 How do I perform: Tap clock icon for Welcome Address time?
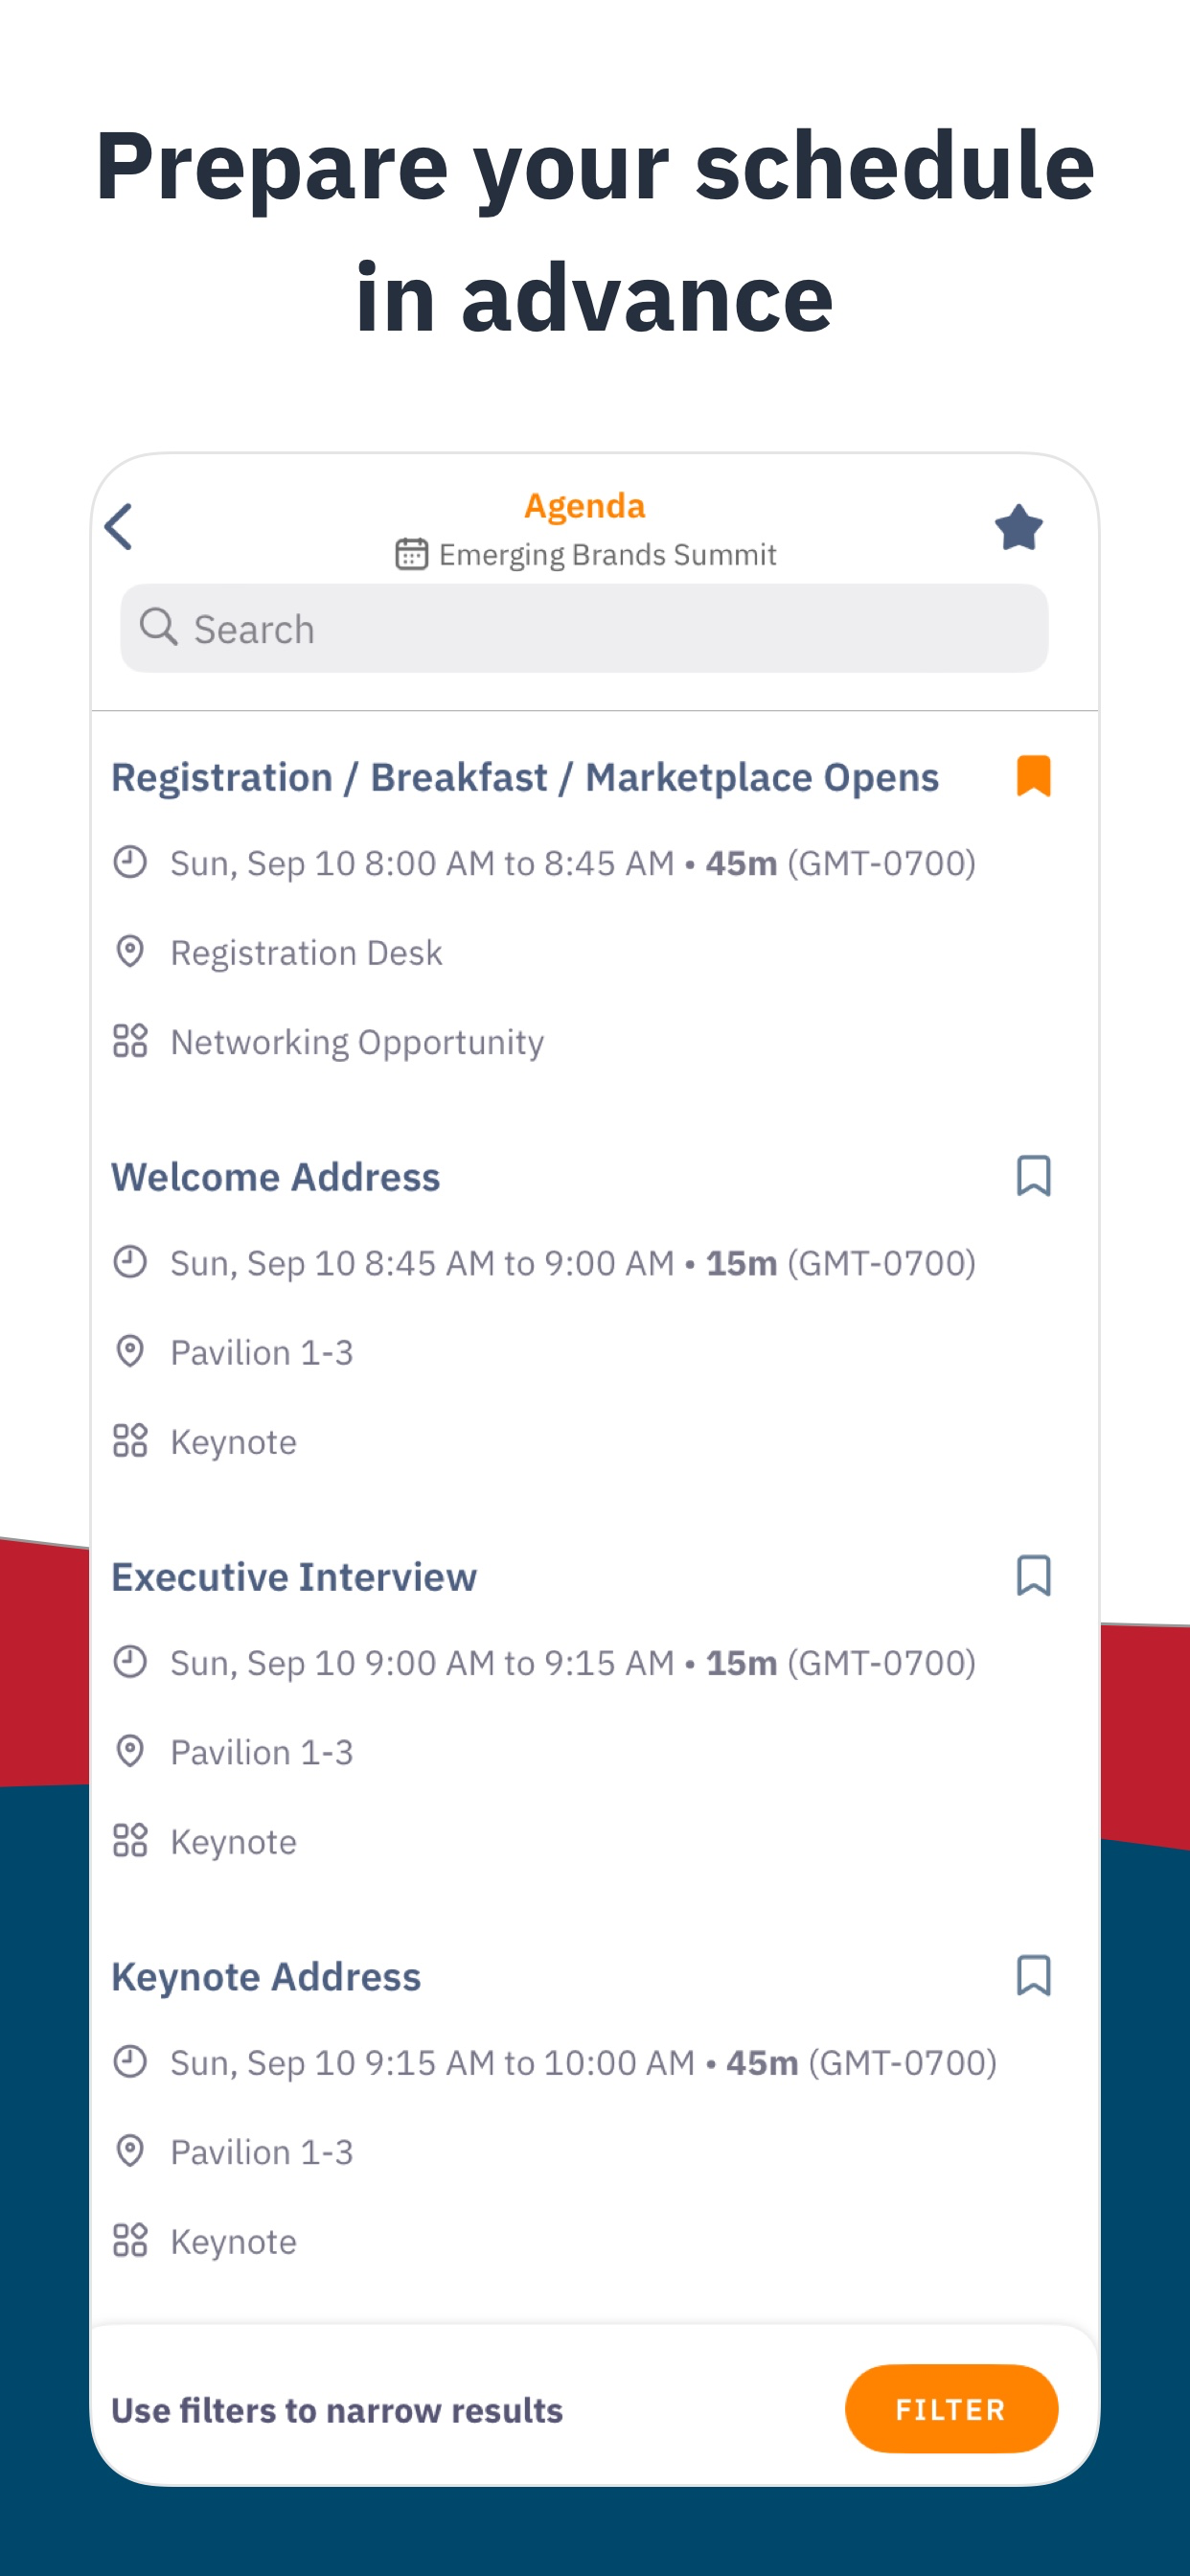130,1262
